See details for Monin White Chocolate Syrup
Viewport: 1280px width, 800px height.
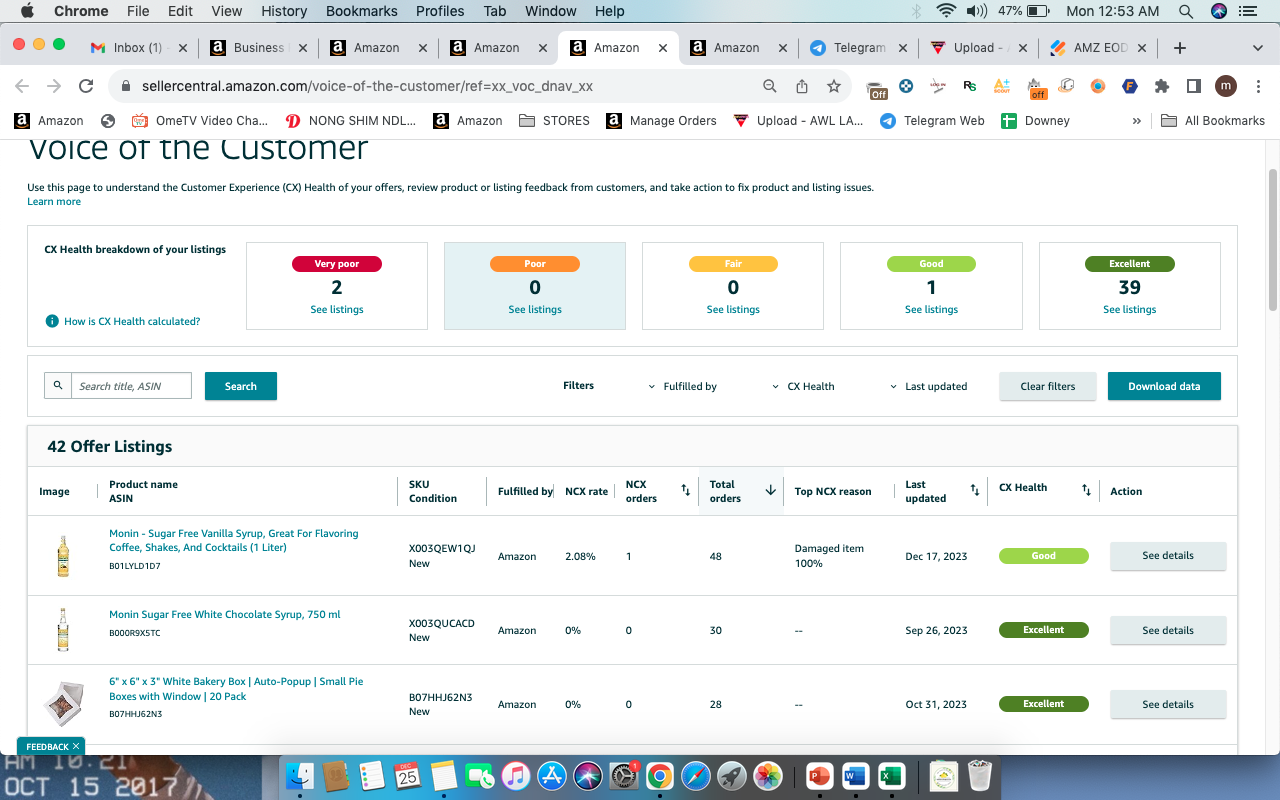pyautogui.click(x=1168, y=630)
